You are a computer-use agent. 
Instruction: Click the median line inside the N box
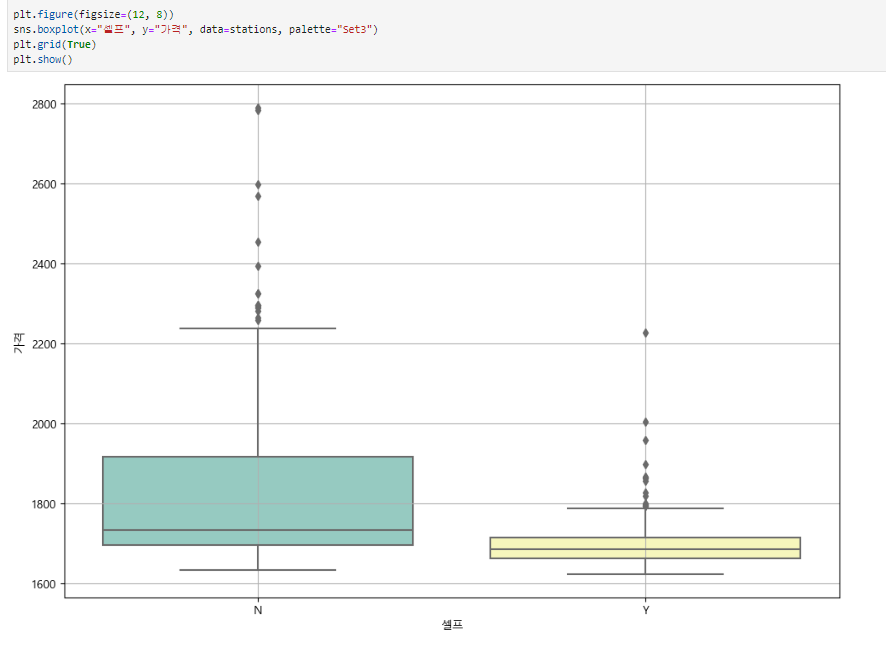point(258,530)
